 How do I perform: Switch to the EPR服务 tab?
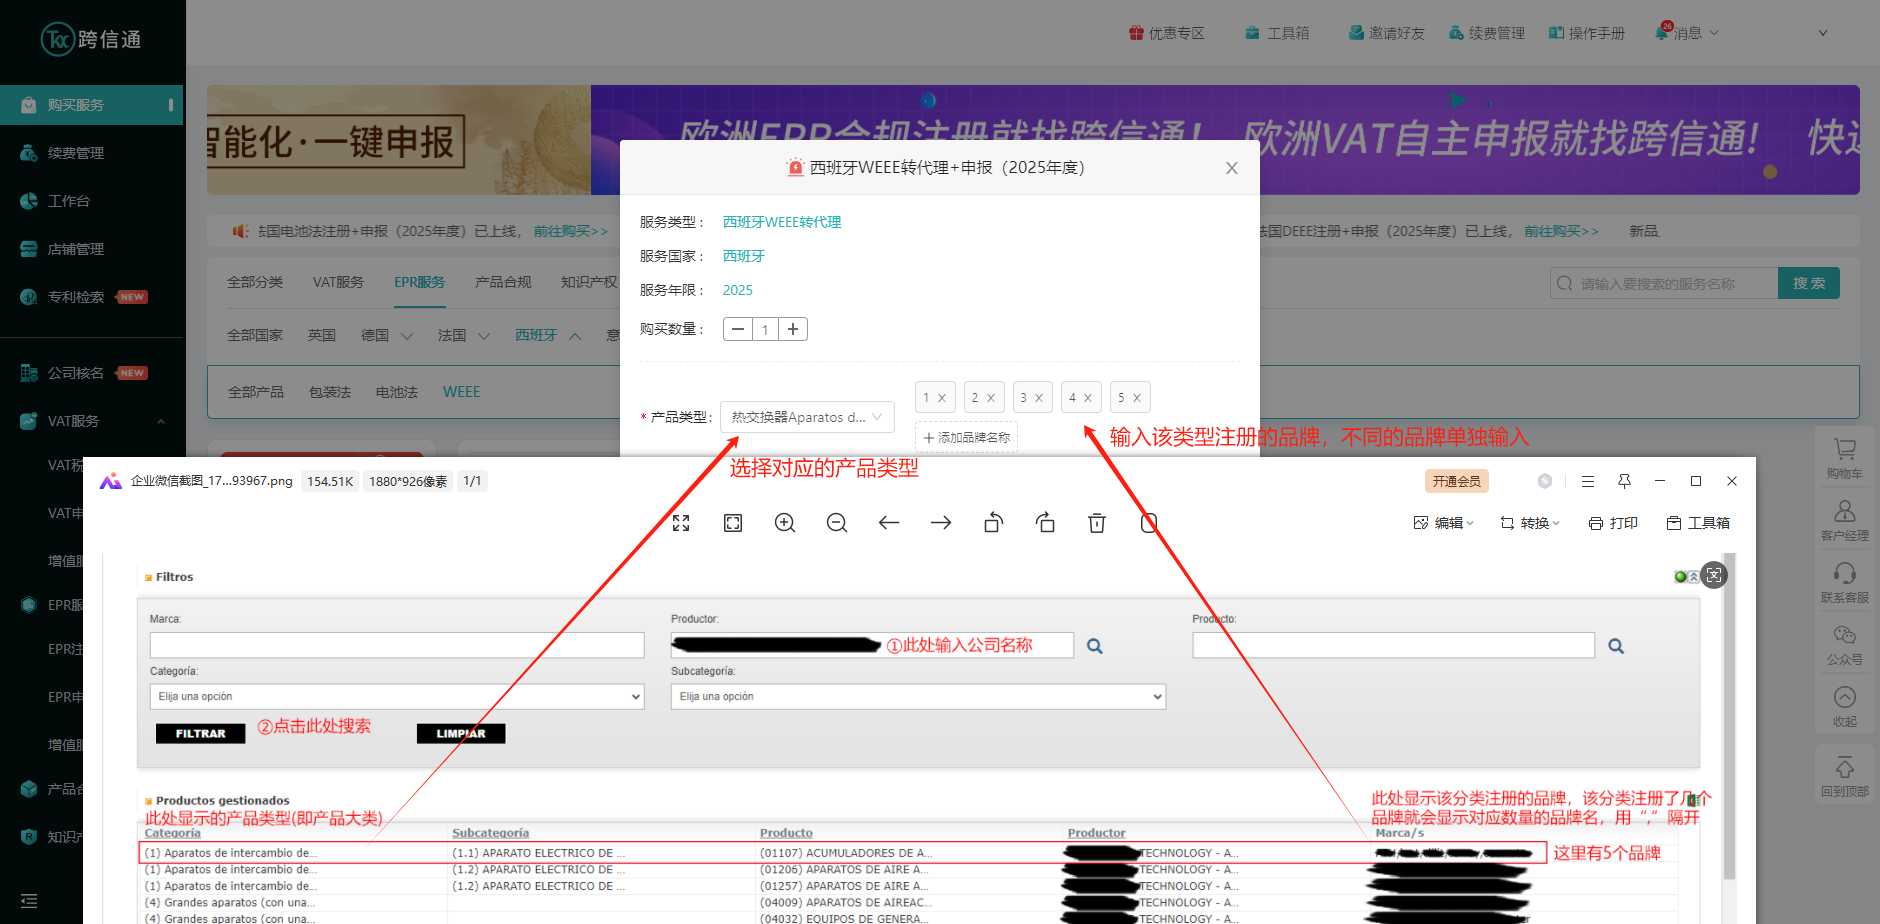click(419, 282)
